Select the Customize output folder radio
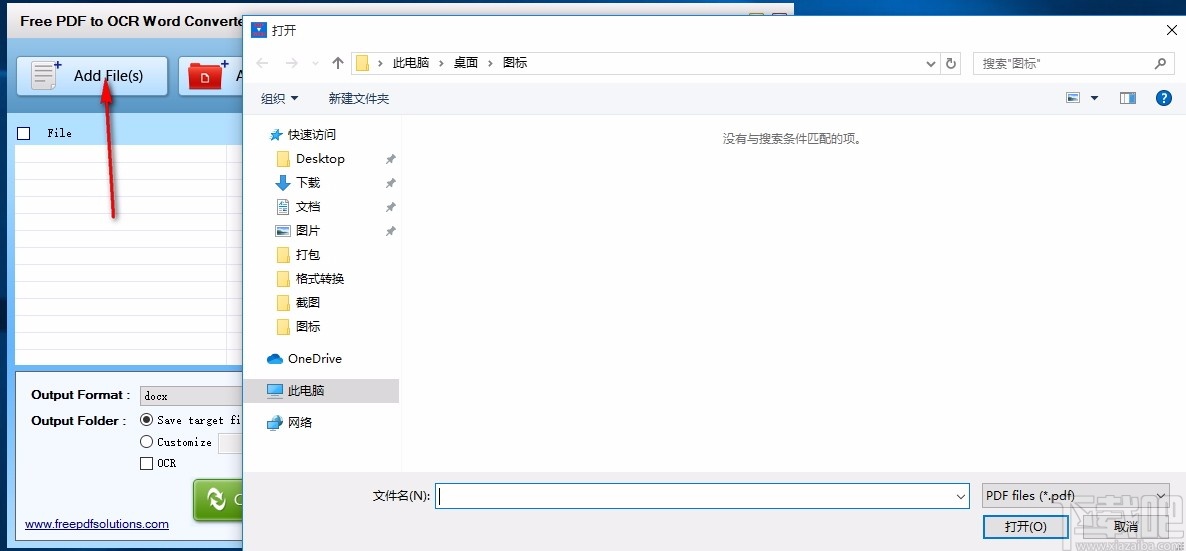Image resolution: width=1186 pixels, height=551 pixels. coord(147,441)
